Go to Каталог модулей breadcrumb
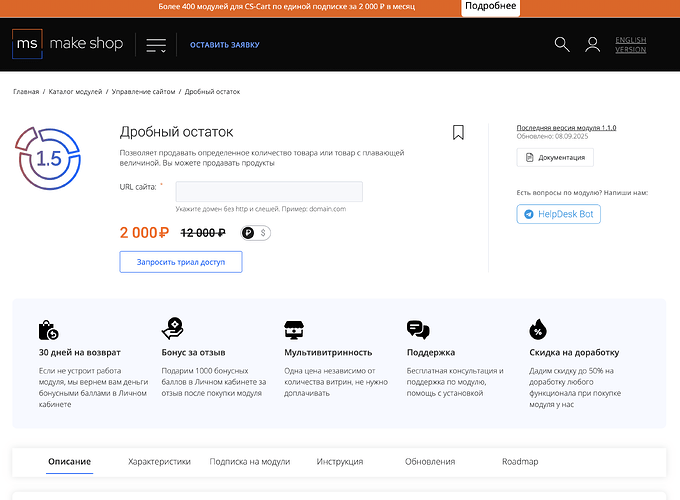The width and height of the screenshot is (680, 500). coord(75,92)
